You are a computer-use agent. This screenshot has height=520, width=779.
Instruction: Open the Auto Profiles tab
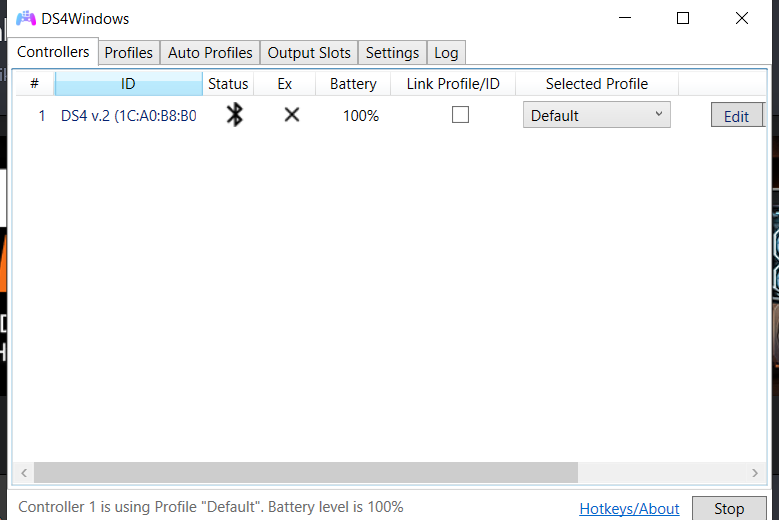pos(210,53)
